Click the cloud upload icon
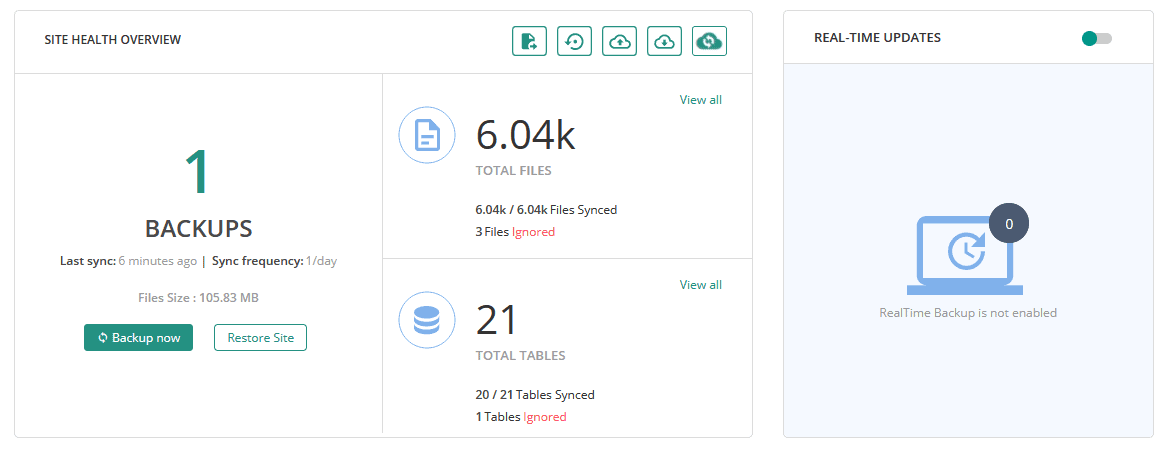This screenshot has width=1171, height=455. coord(619,41)
